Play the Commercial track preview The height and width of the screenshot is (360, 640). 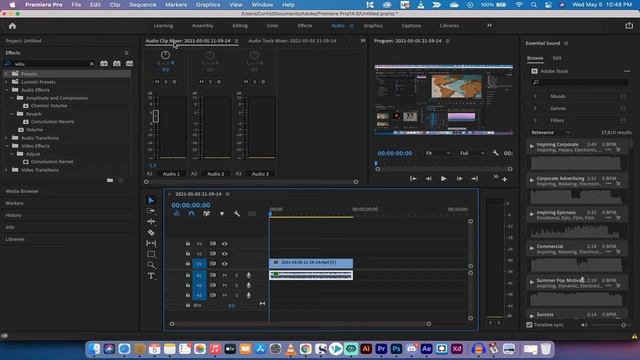pyautogui.click(x=532, y=247)
